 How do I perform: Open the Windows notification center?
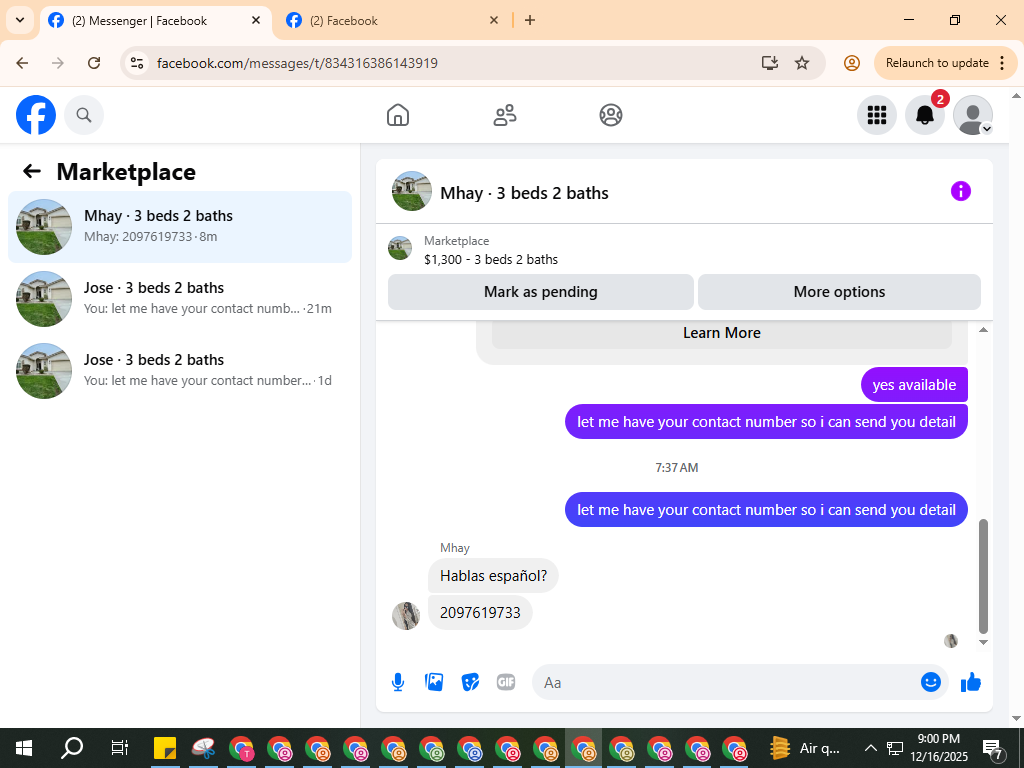coord(993,748)
